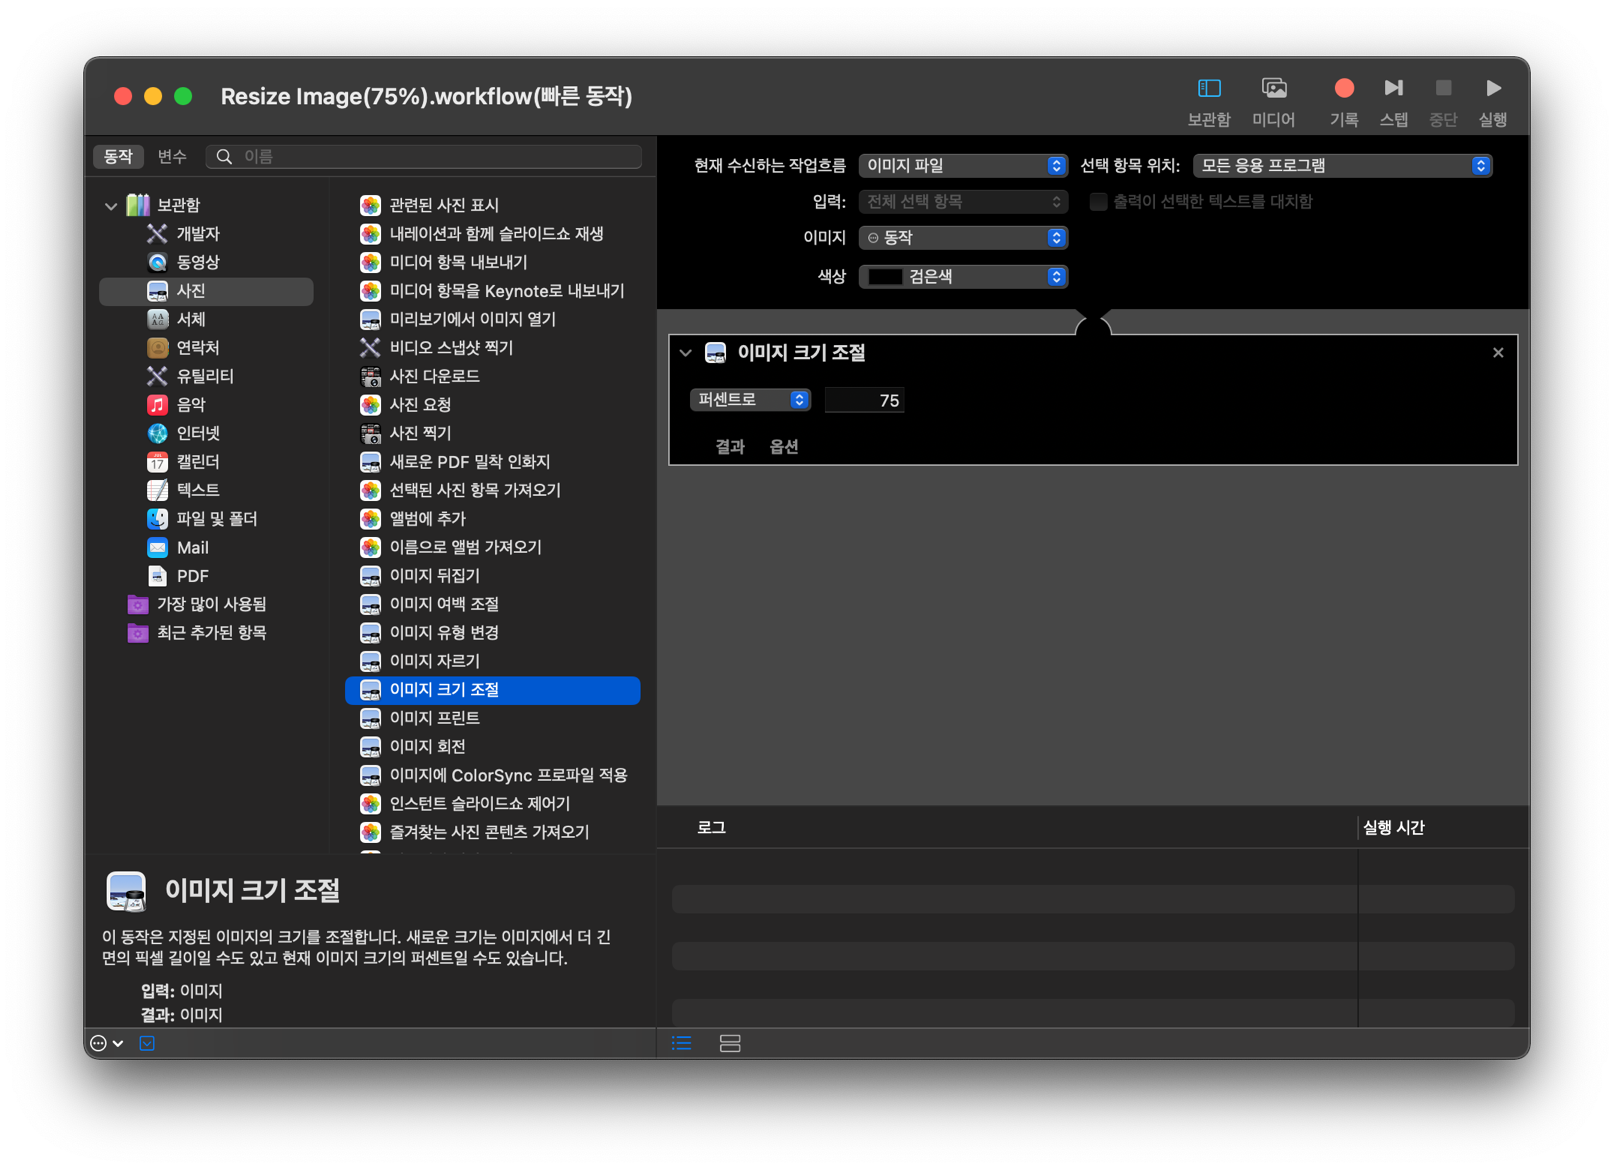The width and height of the screenshot is (1614, 1170).
Task: Show the 결과 of the action
Action: 730,447
